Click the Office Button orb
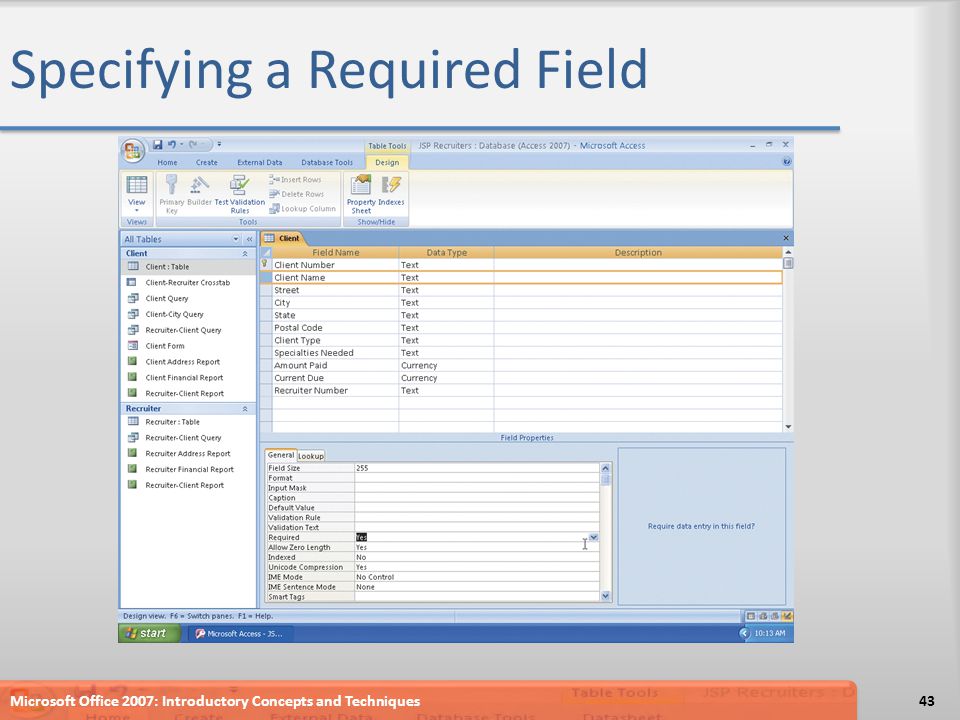Viewport: 960px width, 720px height. click(x=133, y=150)
